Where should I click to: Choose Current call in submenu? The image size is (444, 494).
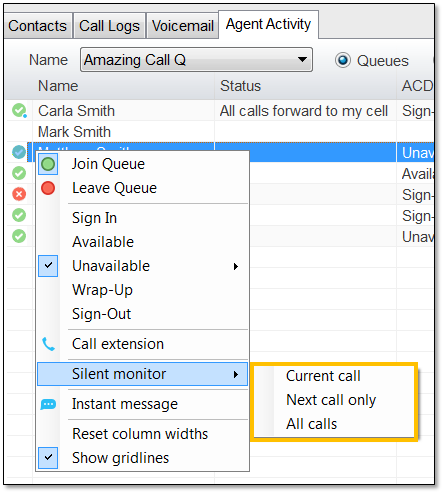(x=334, y=376)
